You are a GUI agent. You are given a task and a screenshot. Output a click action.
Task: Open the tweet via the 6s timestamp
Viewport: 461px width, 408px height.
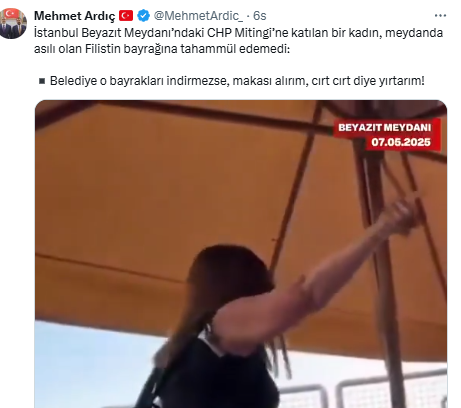pos(260,16)
